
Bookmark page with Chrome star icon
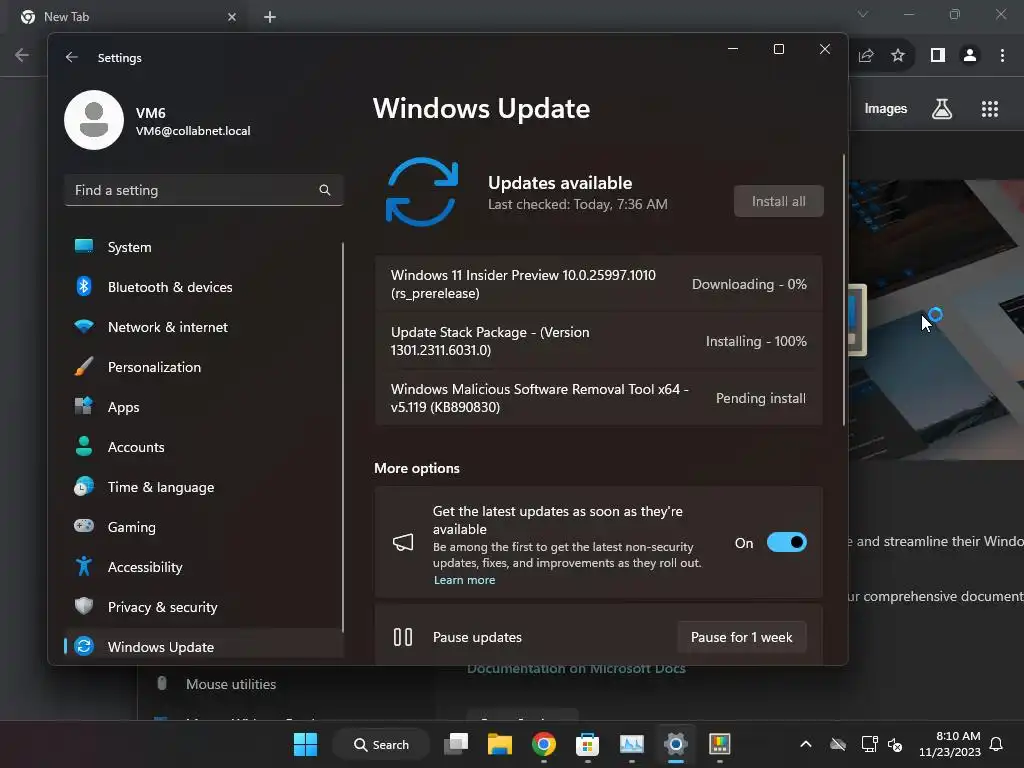click(x=898, y=56)
